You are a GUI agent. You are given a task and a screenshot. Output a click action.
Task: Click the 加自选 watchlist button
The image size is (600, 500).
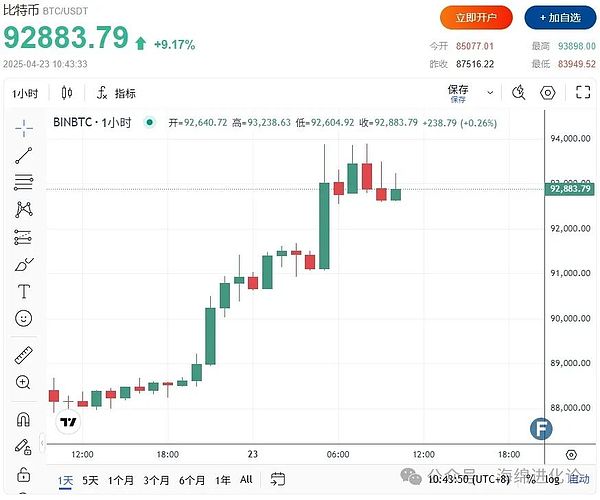pyautogui.click(x=557, y=18)
